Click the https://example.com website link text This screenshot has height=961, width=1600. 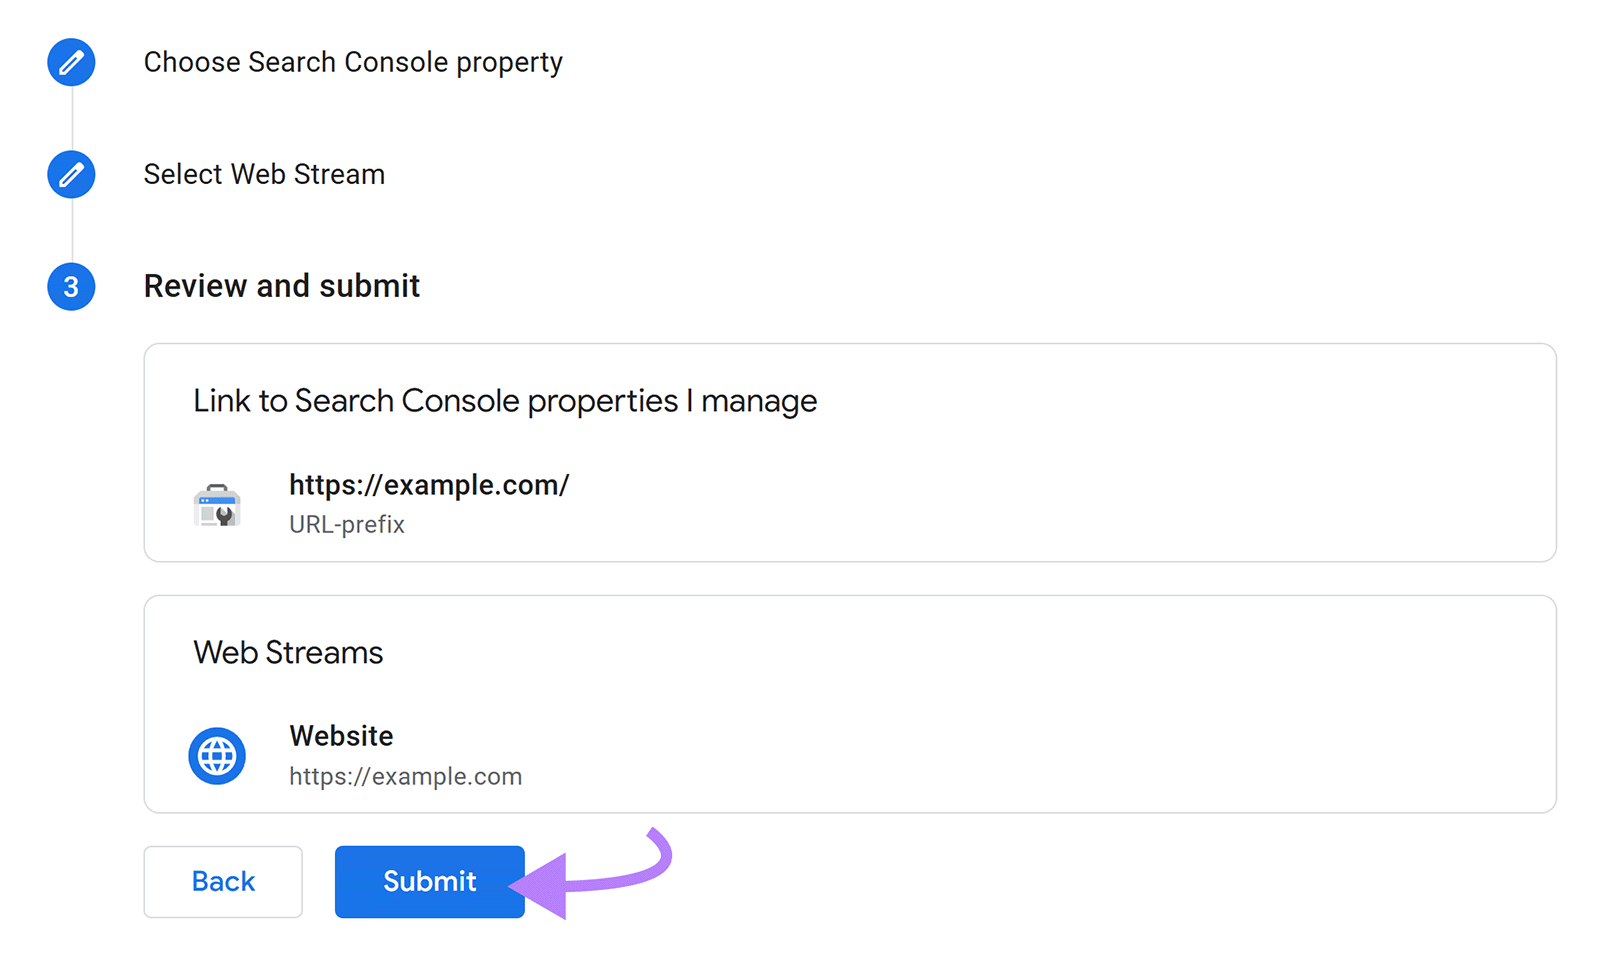405,776
